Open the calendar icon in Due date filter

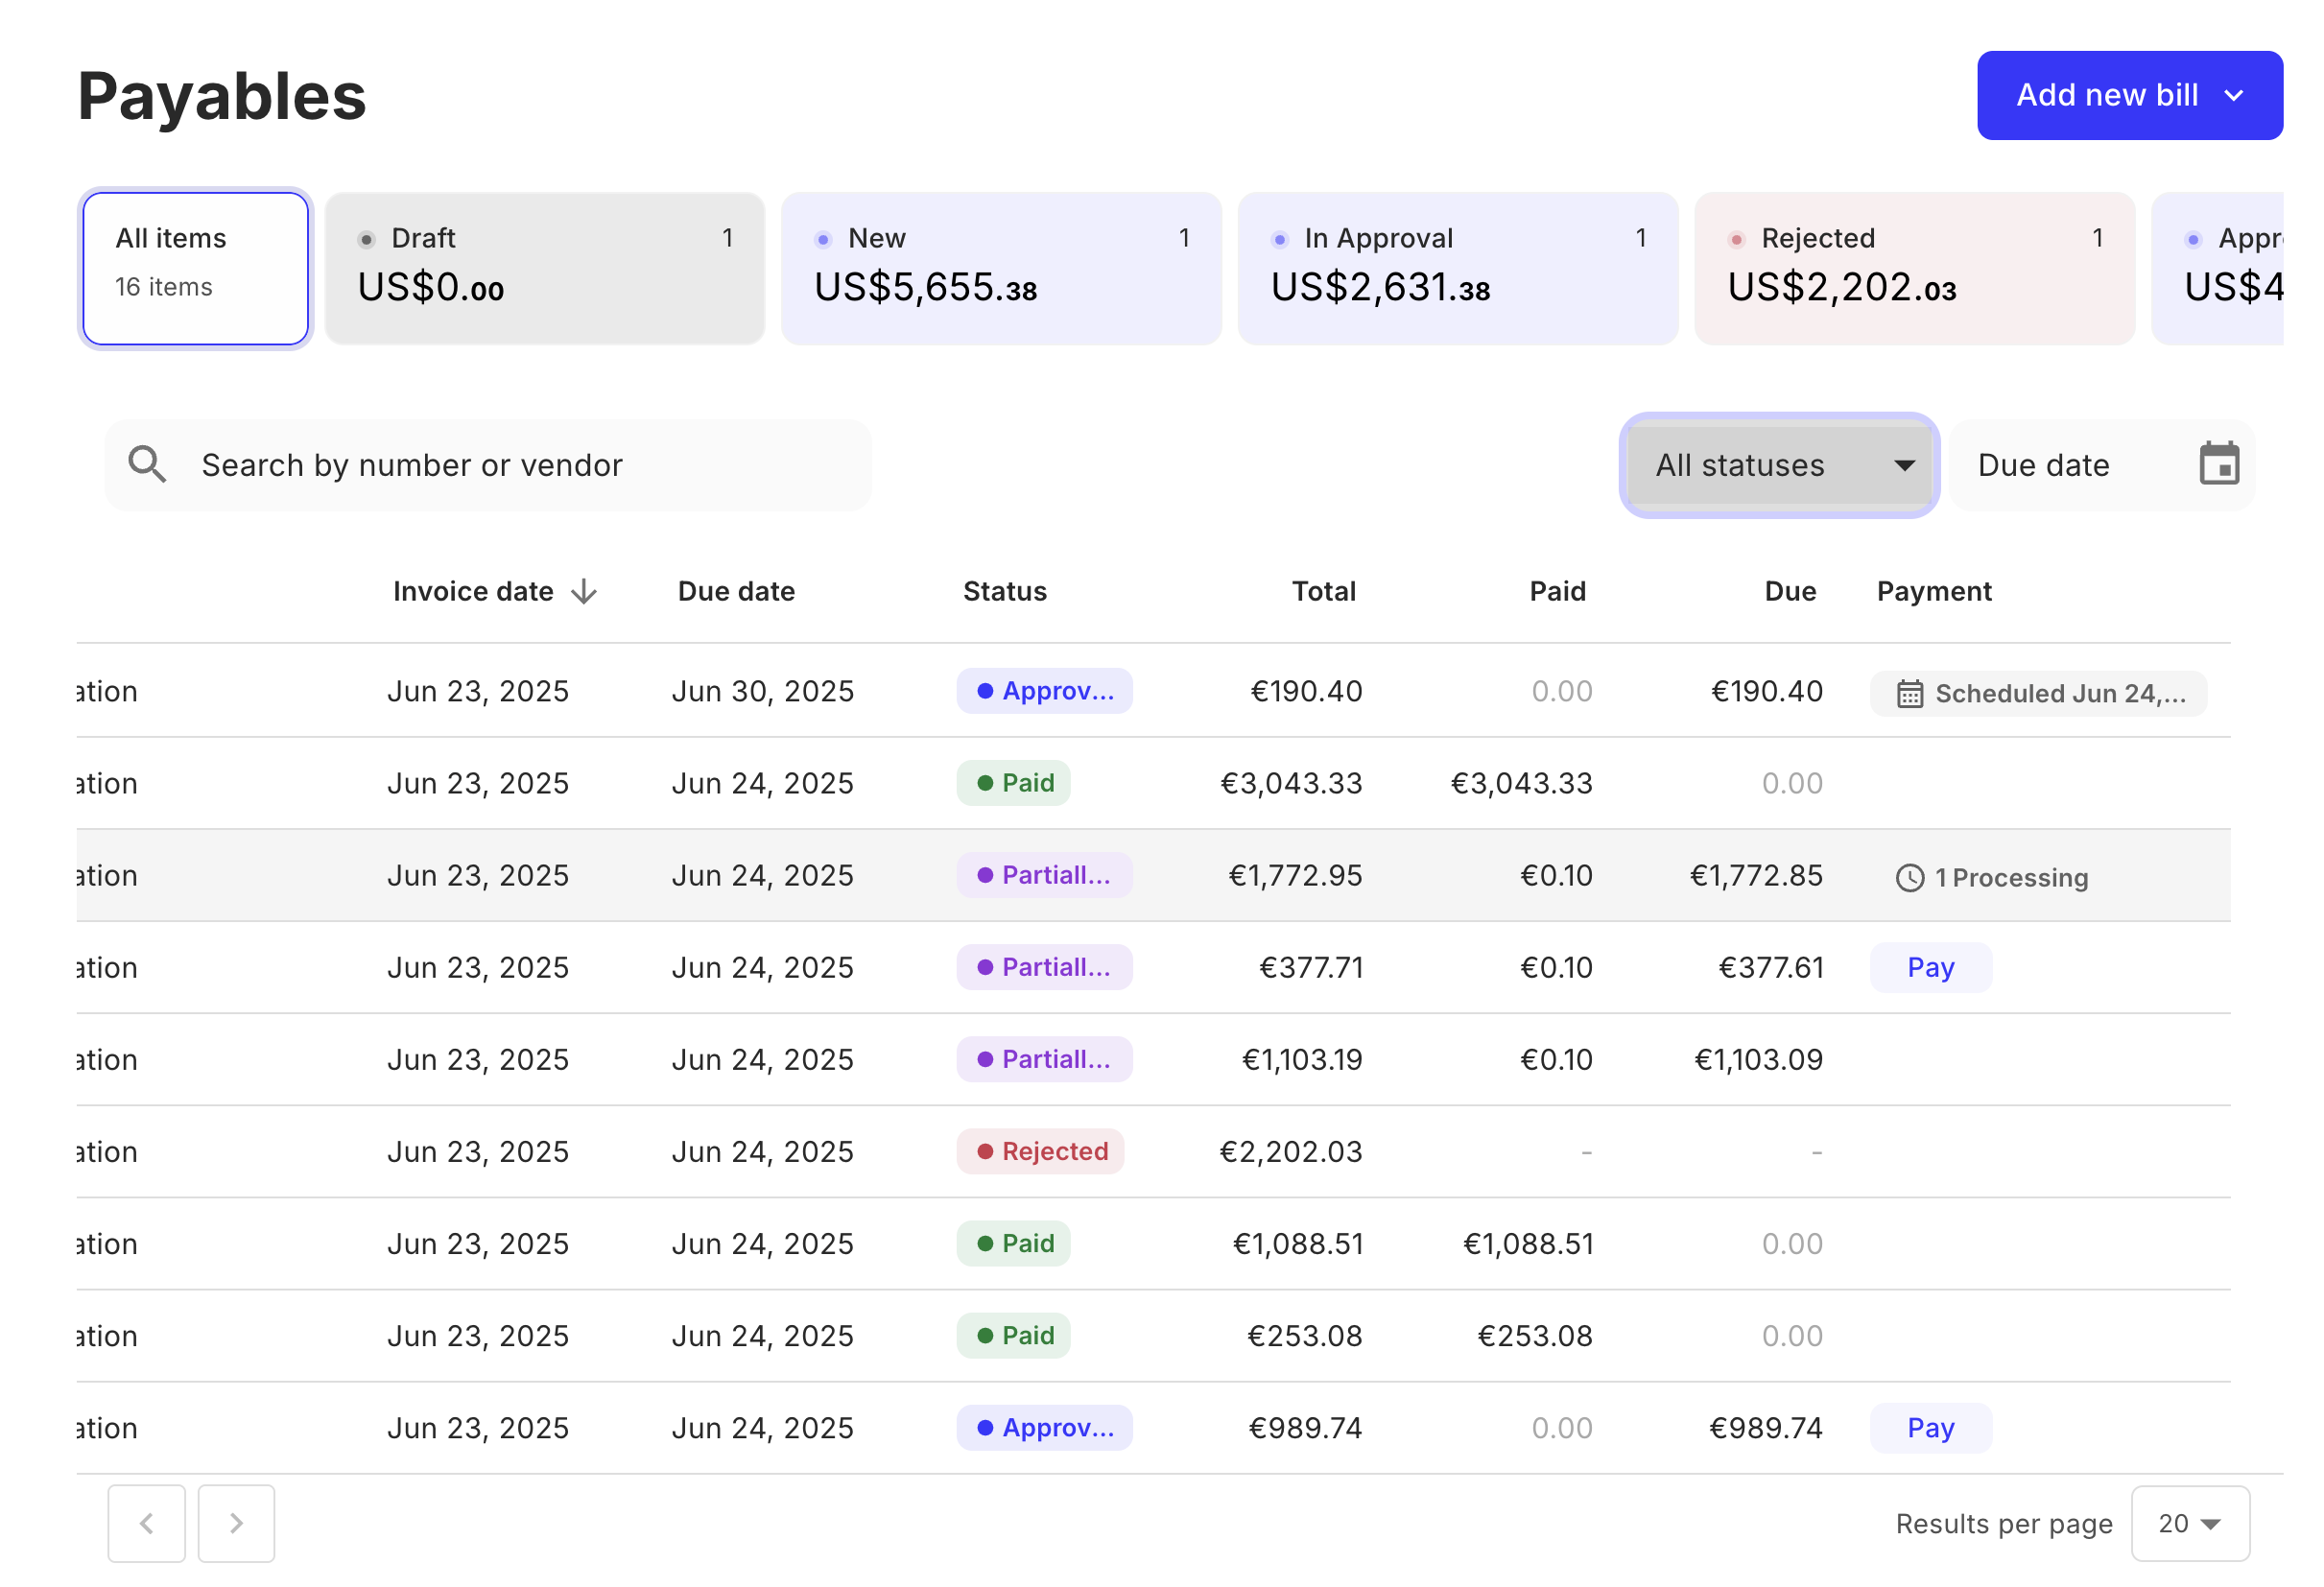click(x=2218, y=464)
